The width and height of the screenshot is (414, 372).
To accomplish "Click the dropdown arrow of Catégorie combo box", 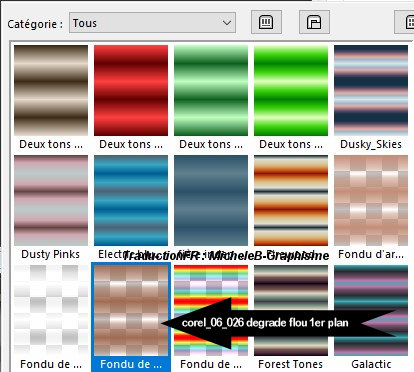I will tap(227, 23).
